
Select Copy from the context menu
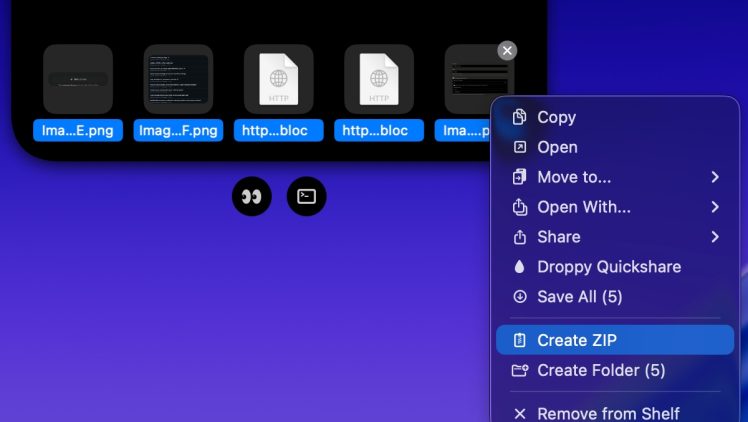[x=556, y=117]
